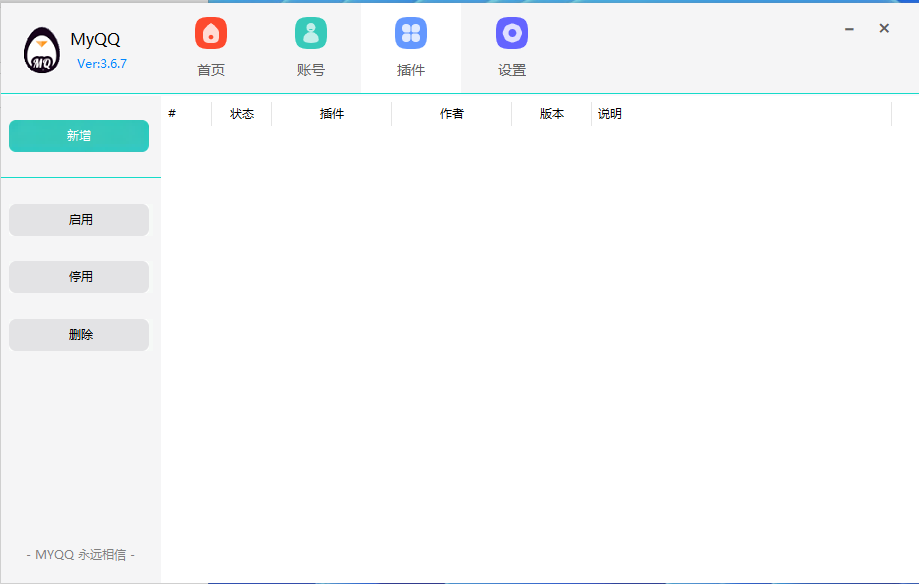The width and height of the screenshot is (919, 584).
Task: Select the 说明 column header
Action: point(610,114)
